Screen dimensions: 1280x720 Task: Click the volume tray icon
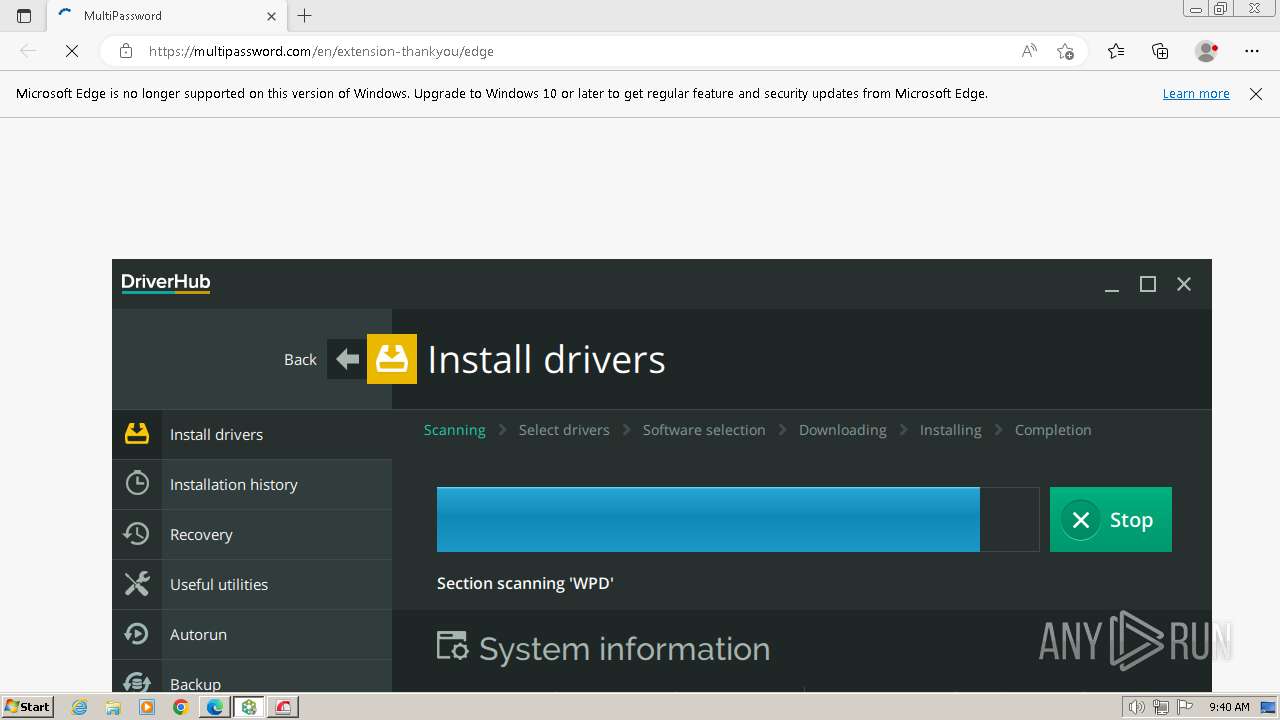[x=1137, y=707]
